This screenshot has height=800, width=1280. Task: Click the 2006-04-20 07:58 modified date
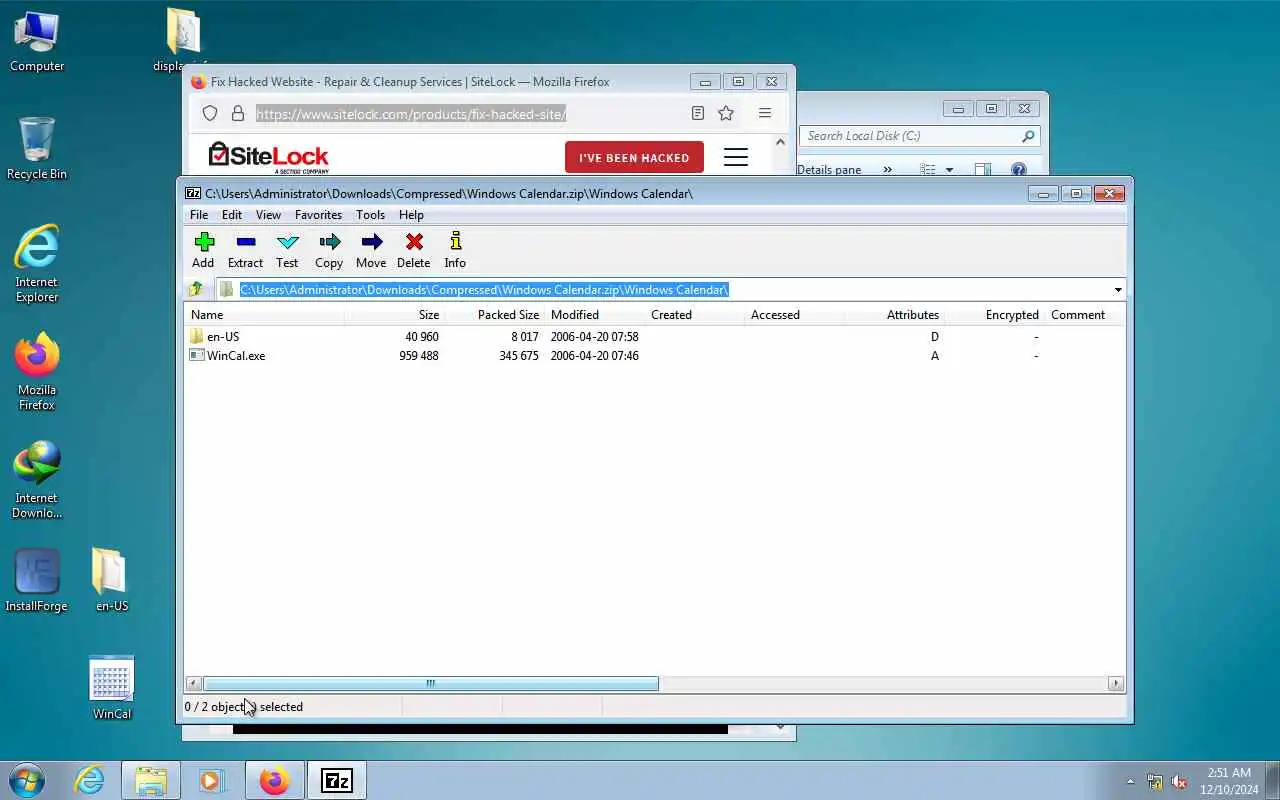click(594, 337)
